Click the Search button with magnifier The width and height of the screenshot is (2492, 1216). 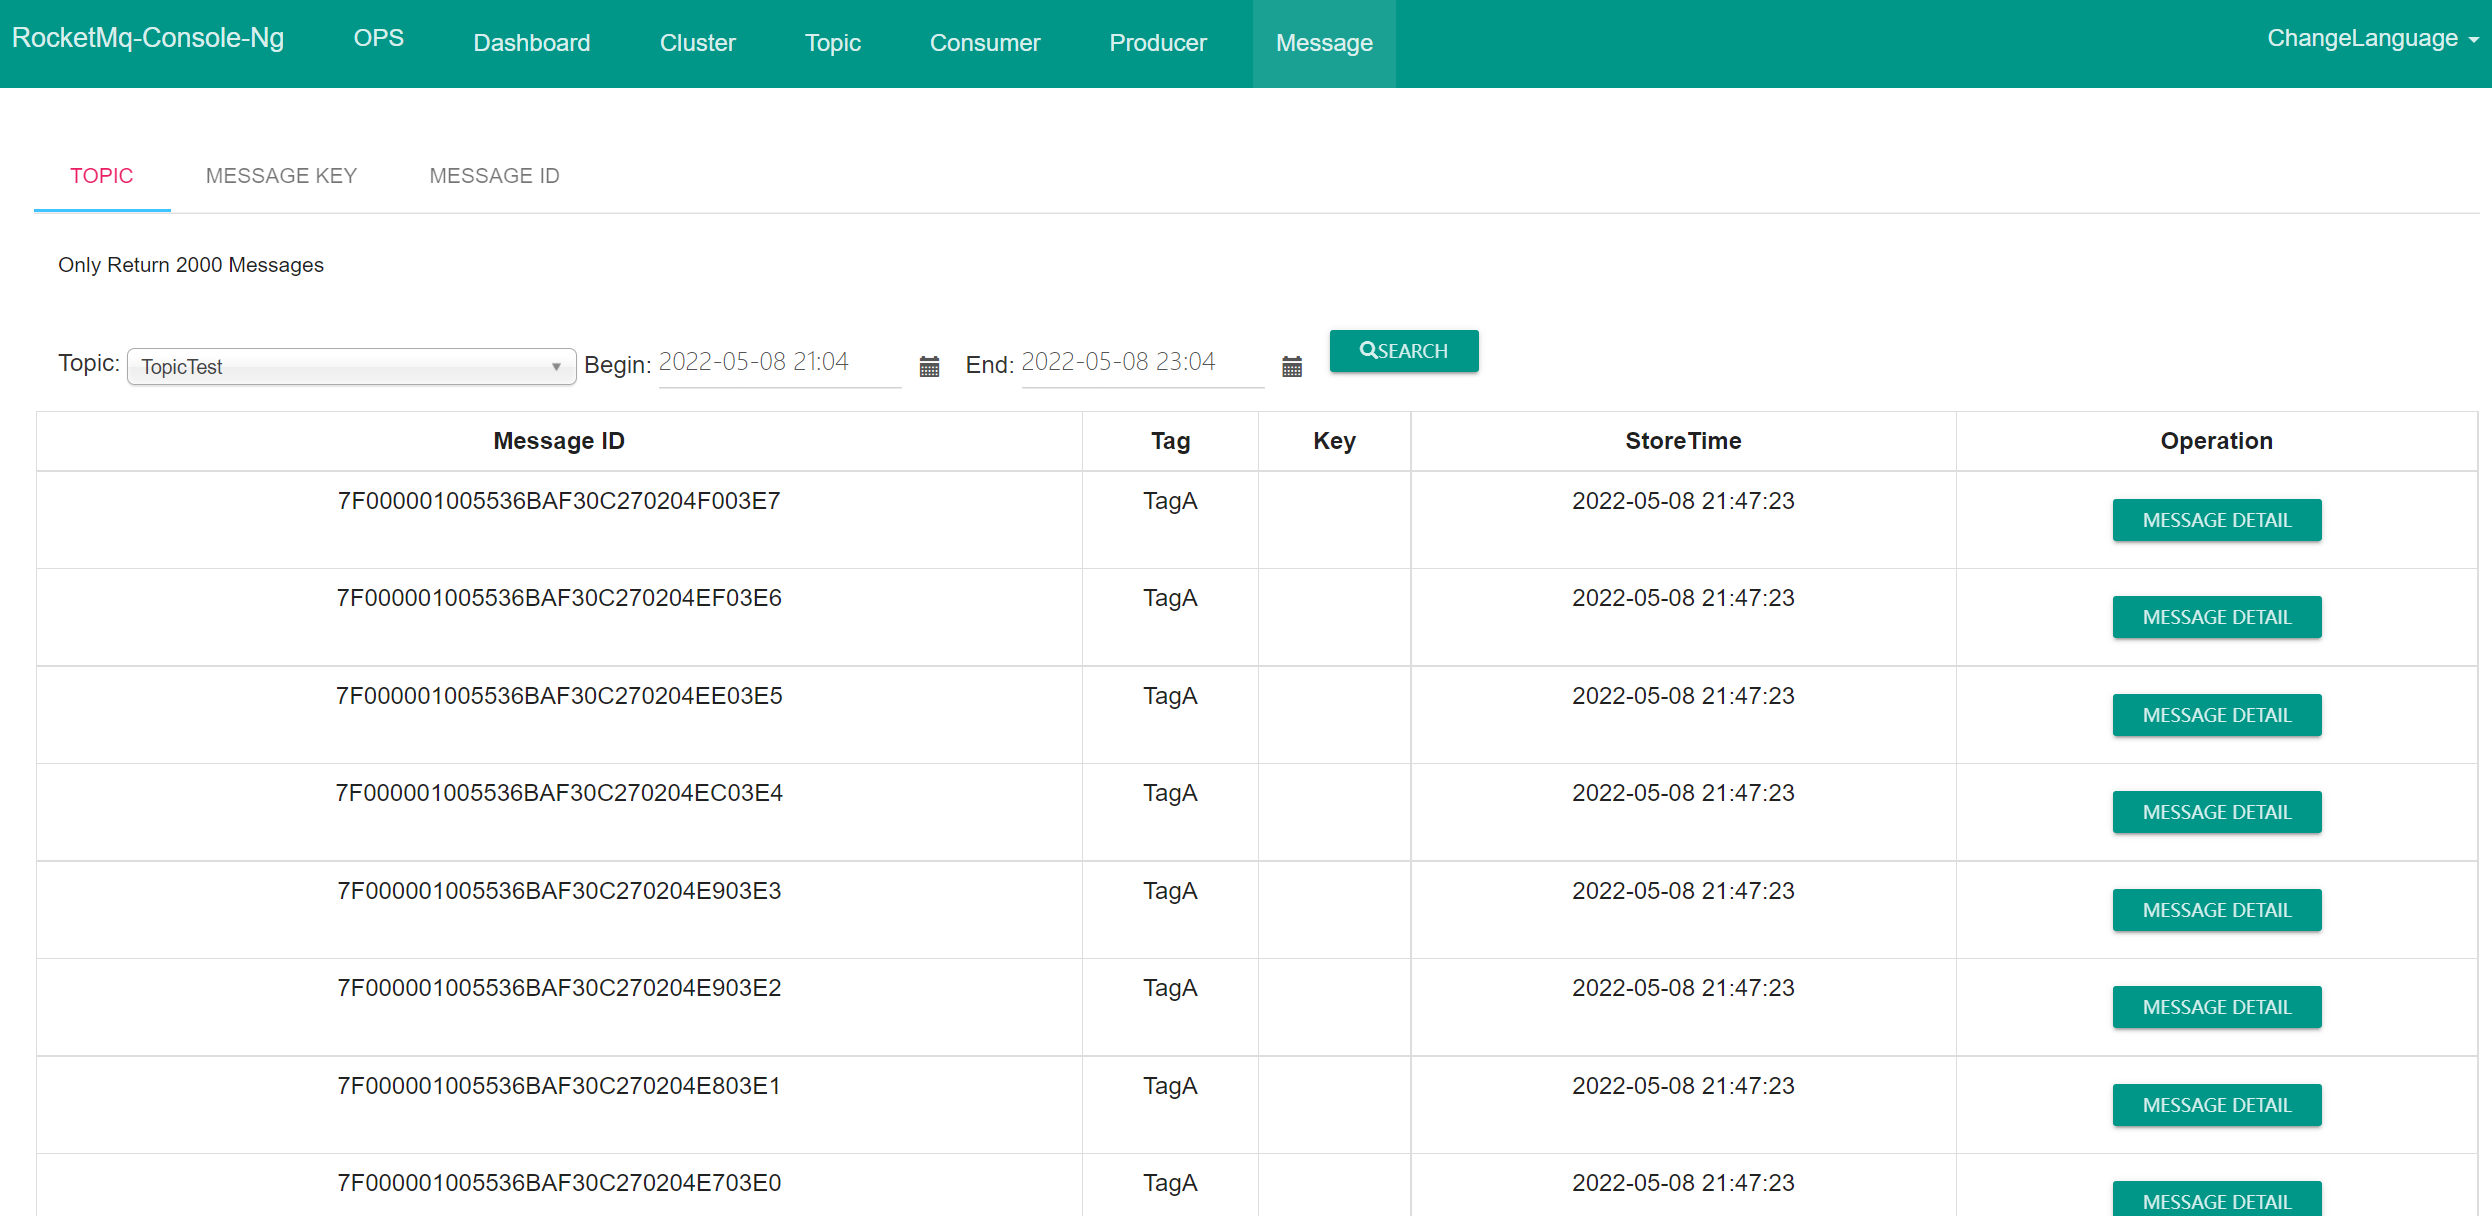(1403, 351)
